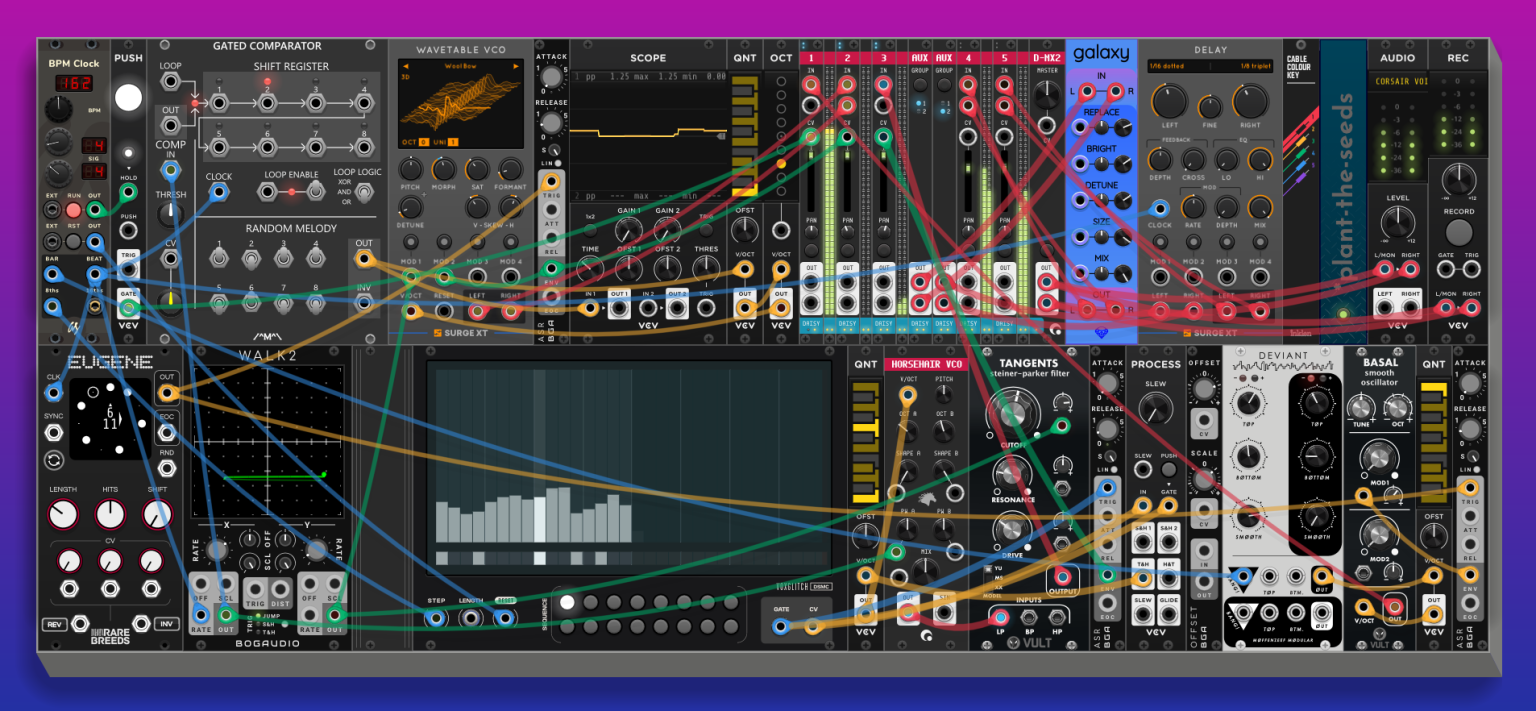The image size is (1536, 711).
Task: Click the Tangents BP input jack
Action: coord(1028,620)
